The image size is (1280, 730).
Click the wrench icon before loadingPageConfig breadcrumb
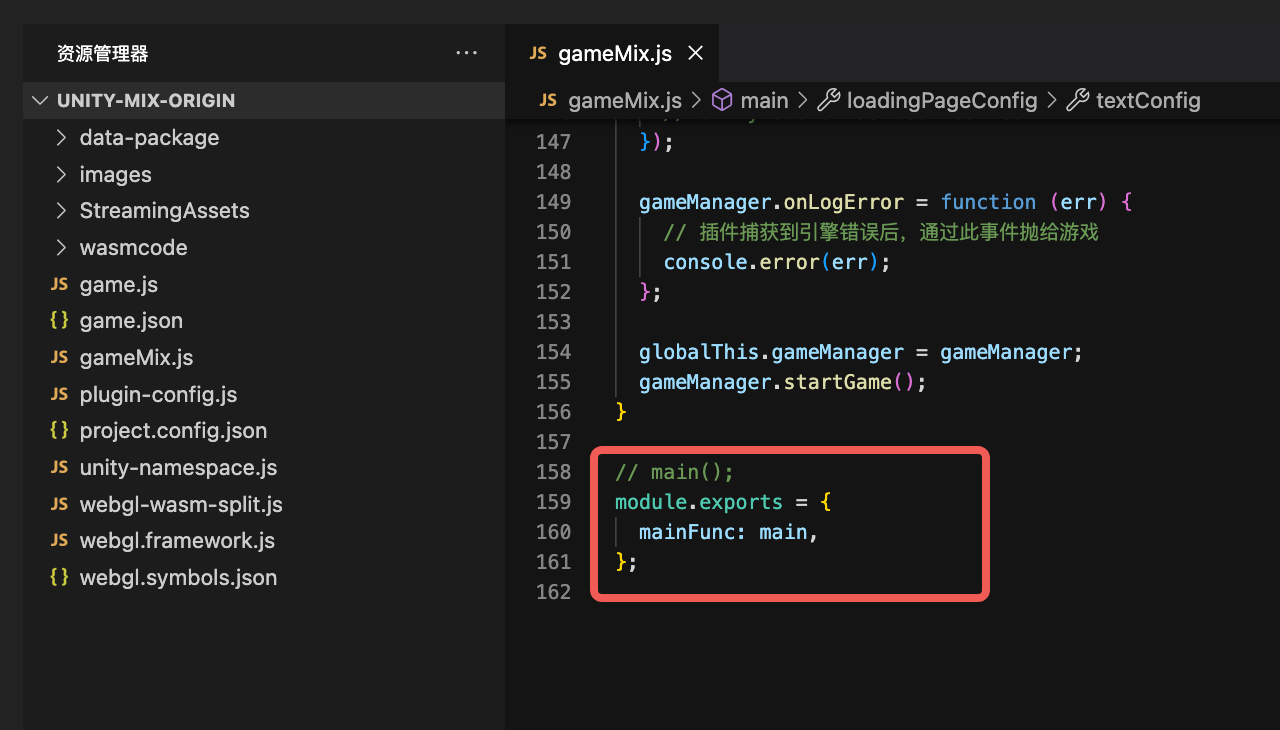click(x=828, y=100)
